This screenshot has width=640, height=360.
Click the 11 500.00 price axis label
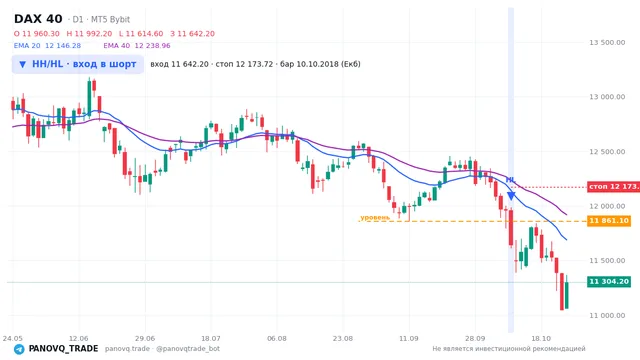click(607, 260)
